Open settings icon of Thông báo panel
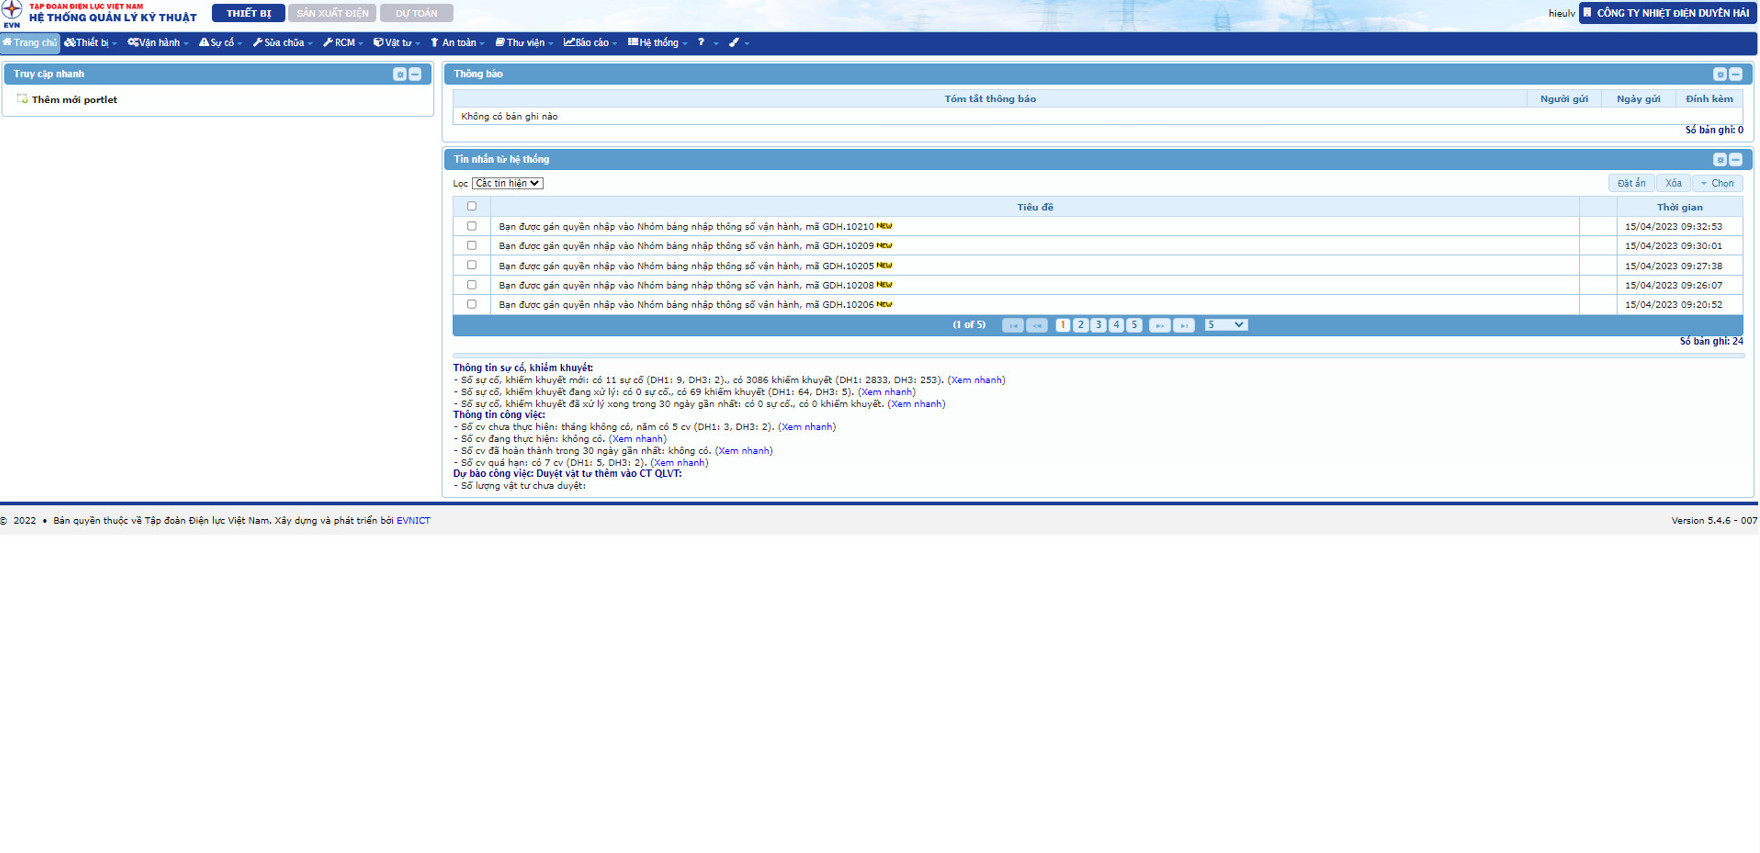Viewport: 1760px width, 853px height. pyautogui.click(x=1719, y=74)
